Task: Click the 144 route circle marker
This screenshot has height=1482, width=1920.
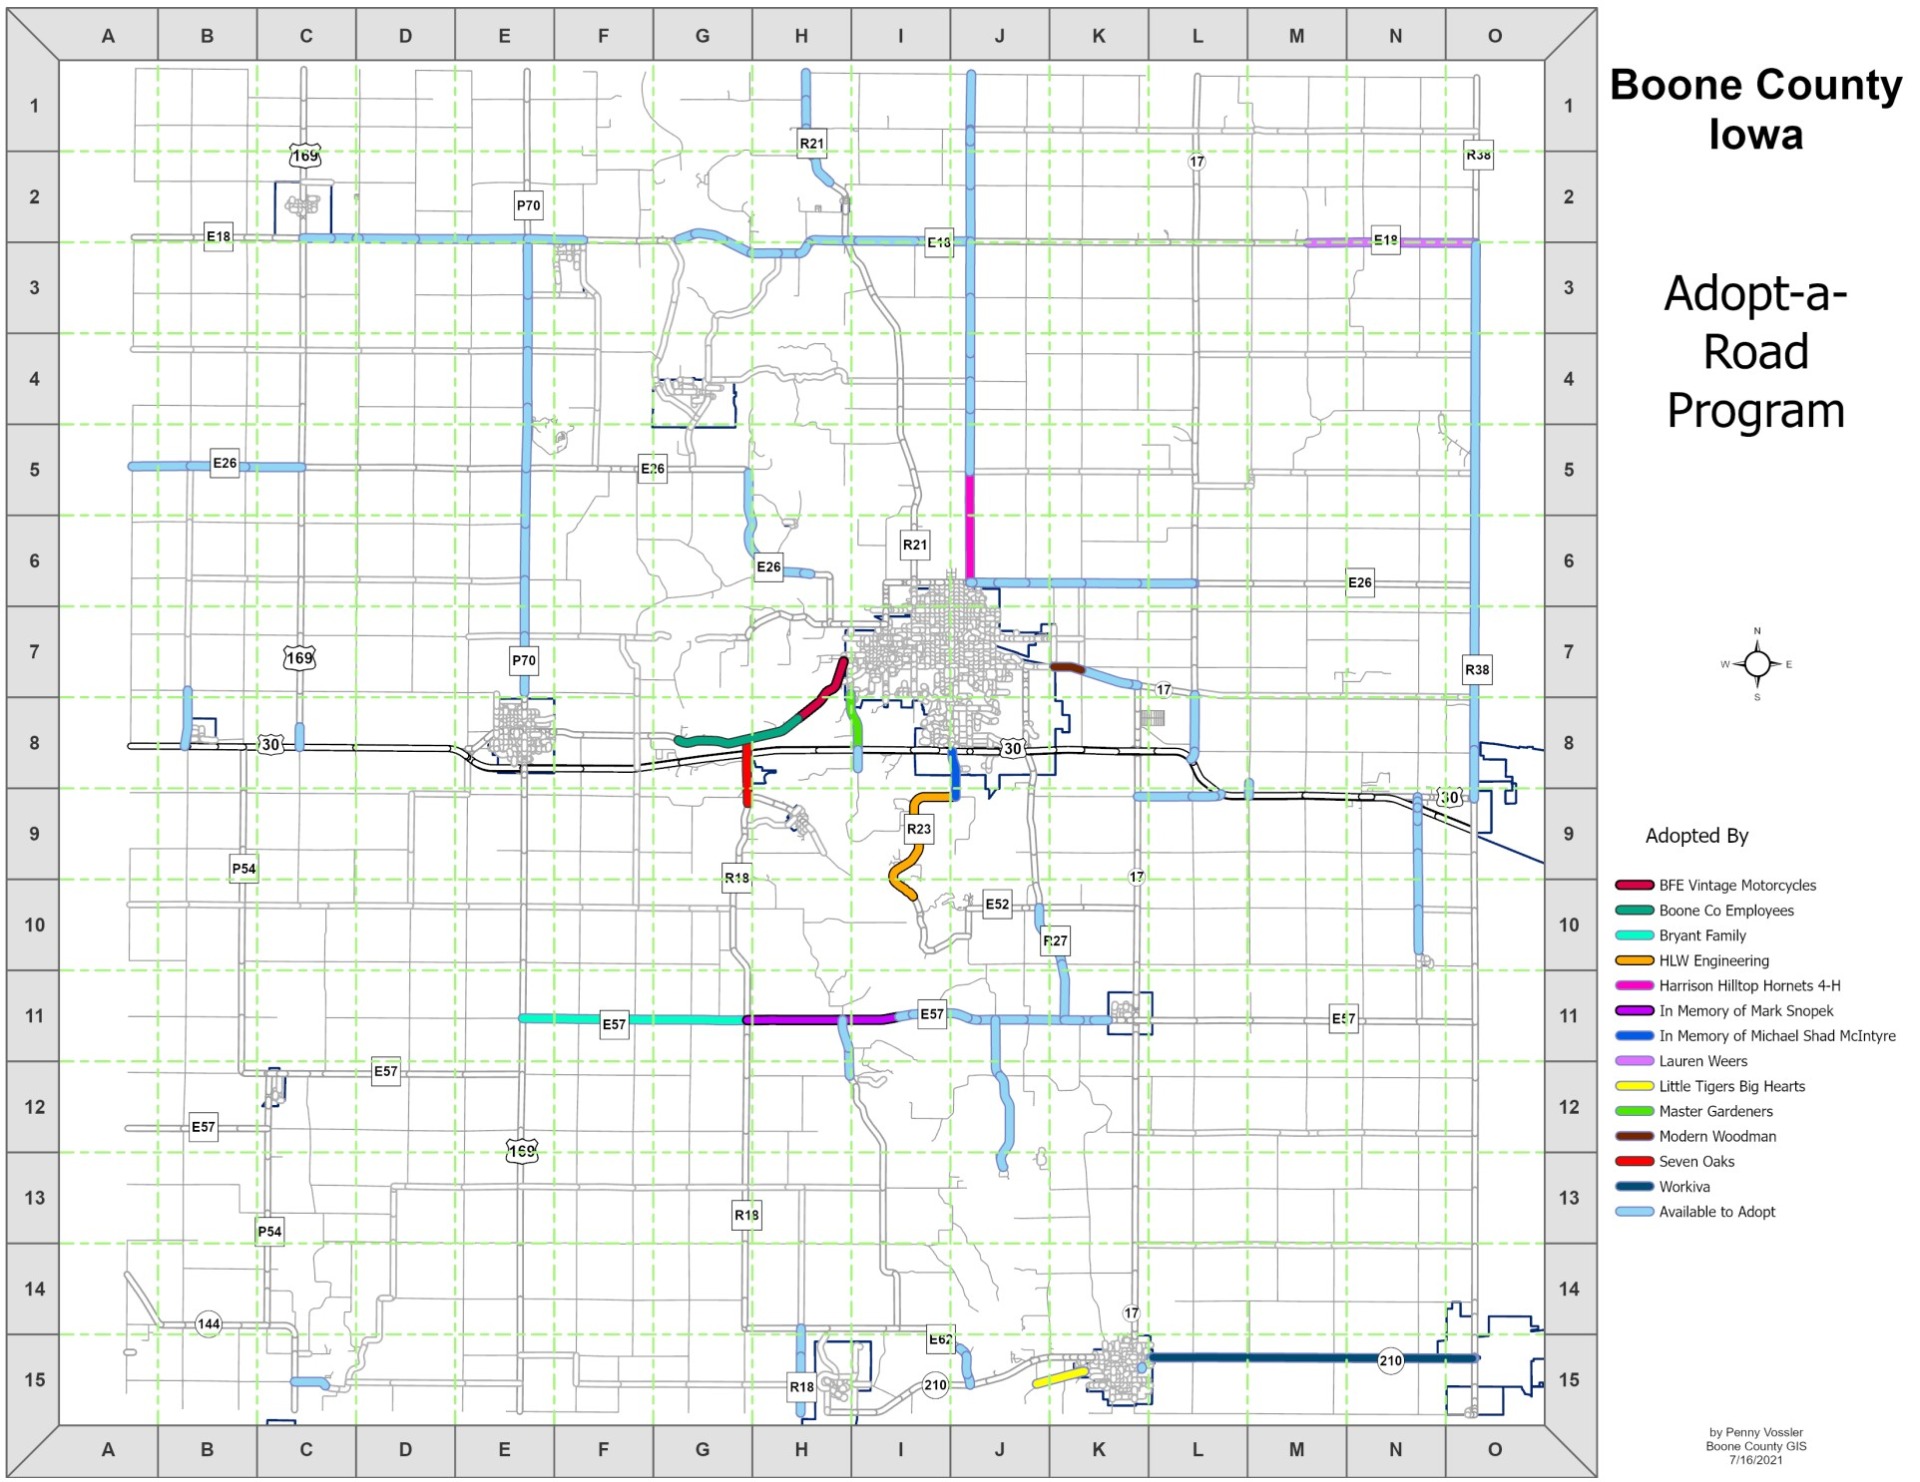Action: [x=208, y=1324]
